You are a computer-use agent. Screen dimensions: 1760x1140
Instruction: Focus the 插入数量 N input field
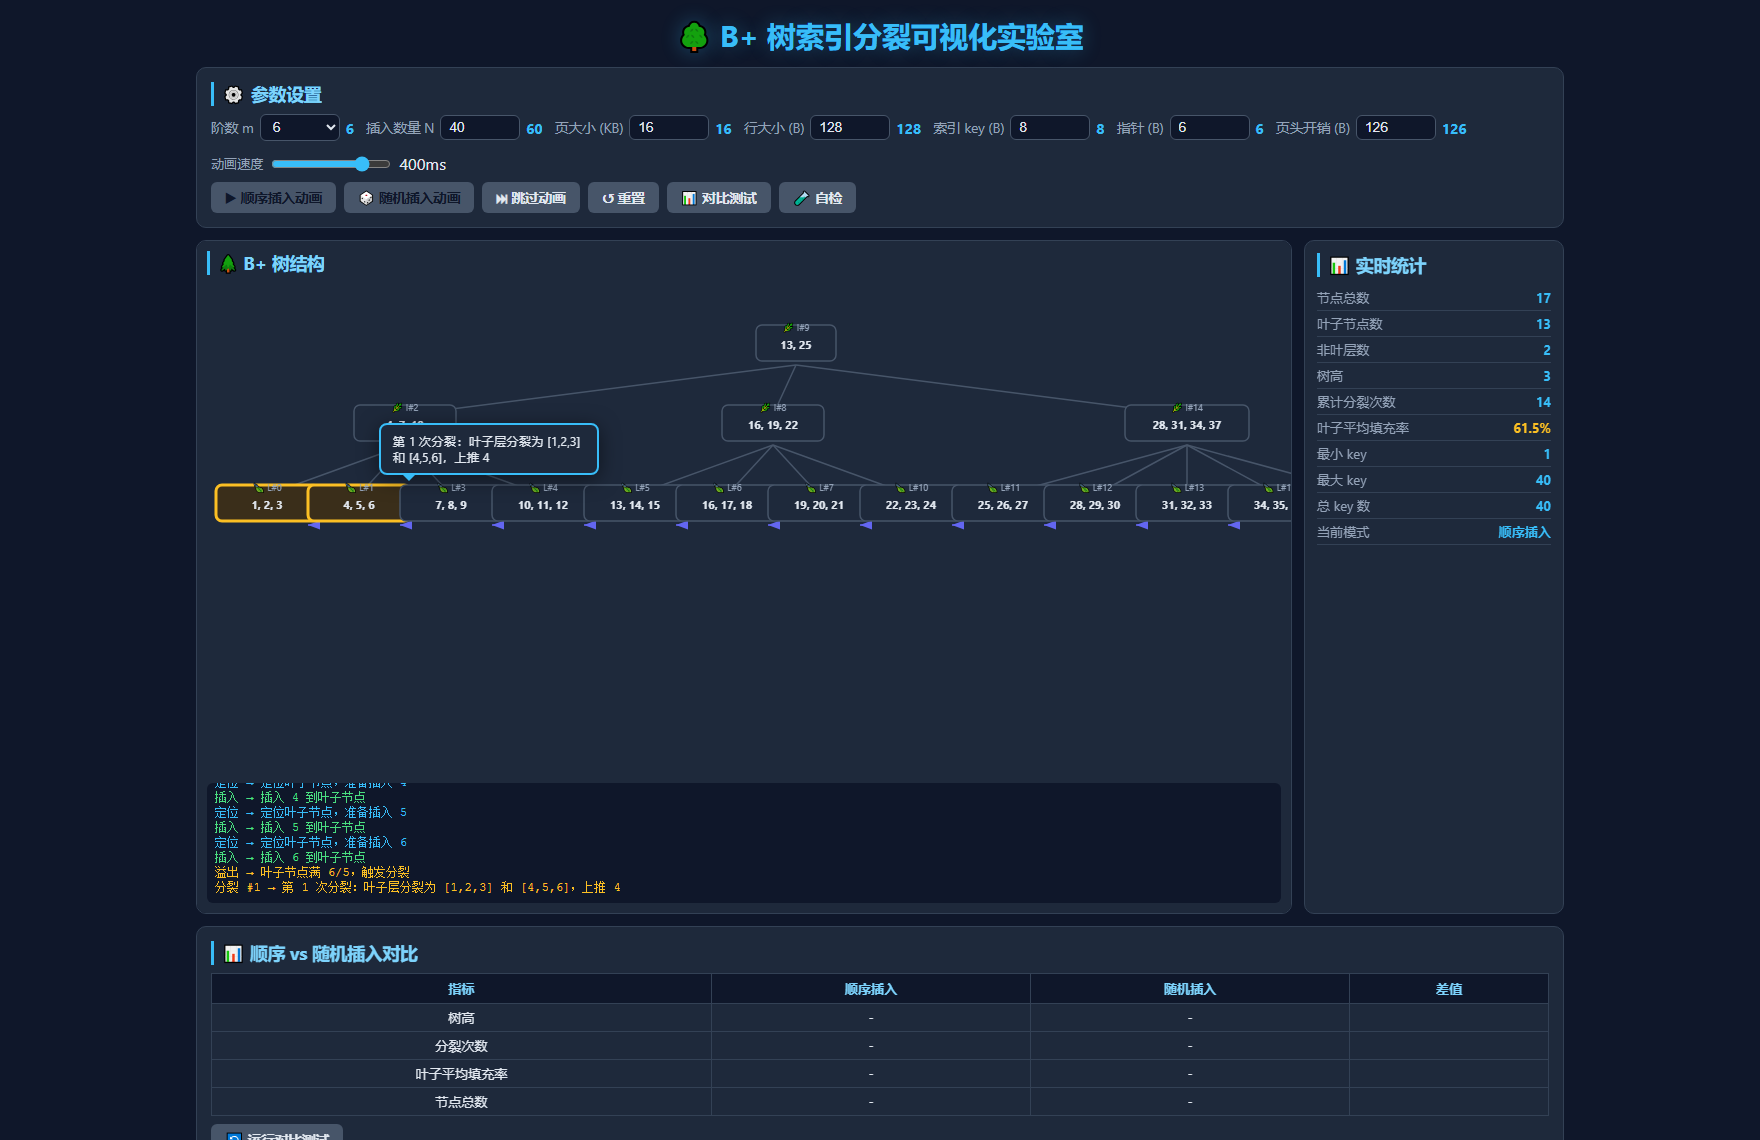coord(480,128)
